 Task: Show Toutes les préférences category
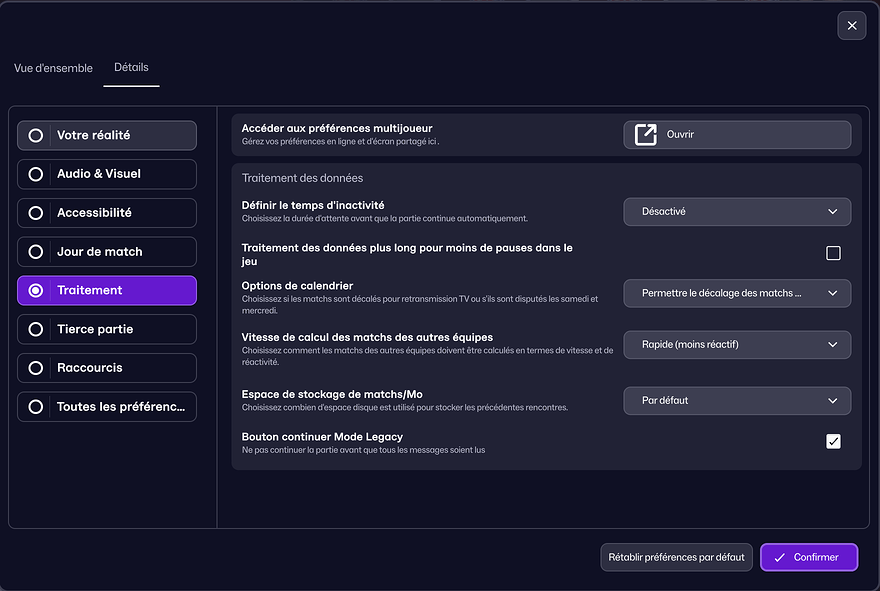pos(107,407)
